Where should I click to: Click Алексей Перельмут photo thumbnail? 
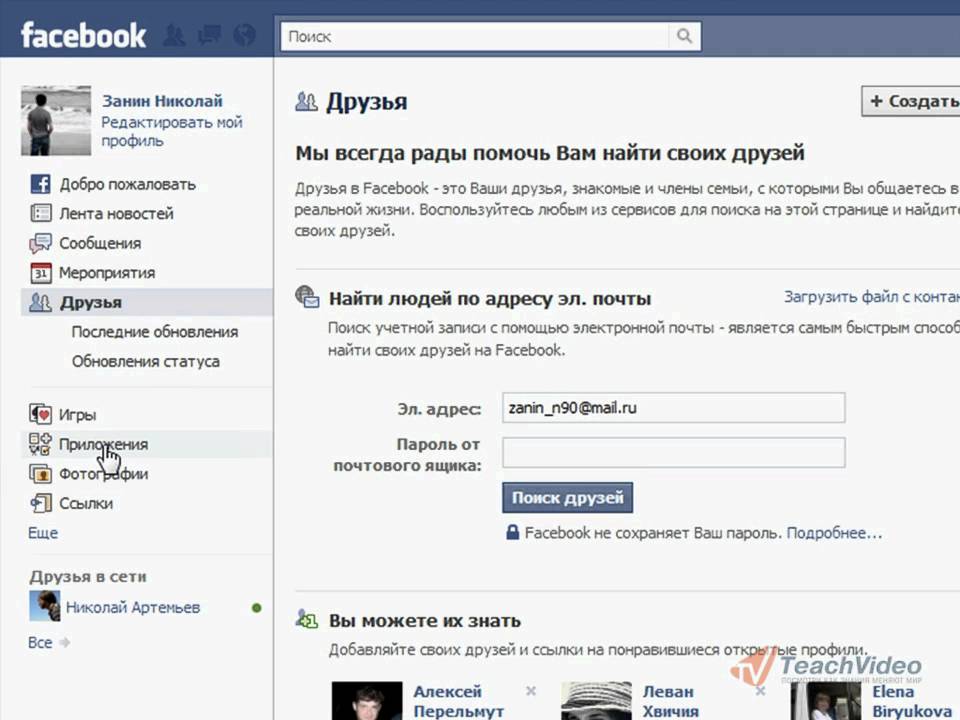pos(367,701)
